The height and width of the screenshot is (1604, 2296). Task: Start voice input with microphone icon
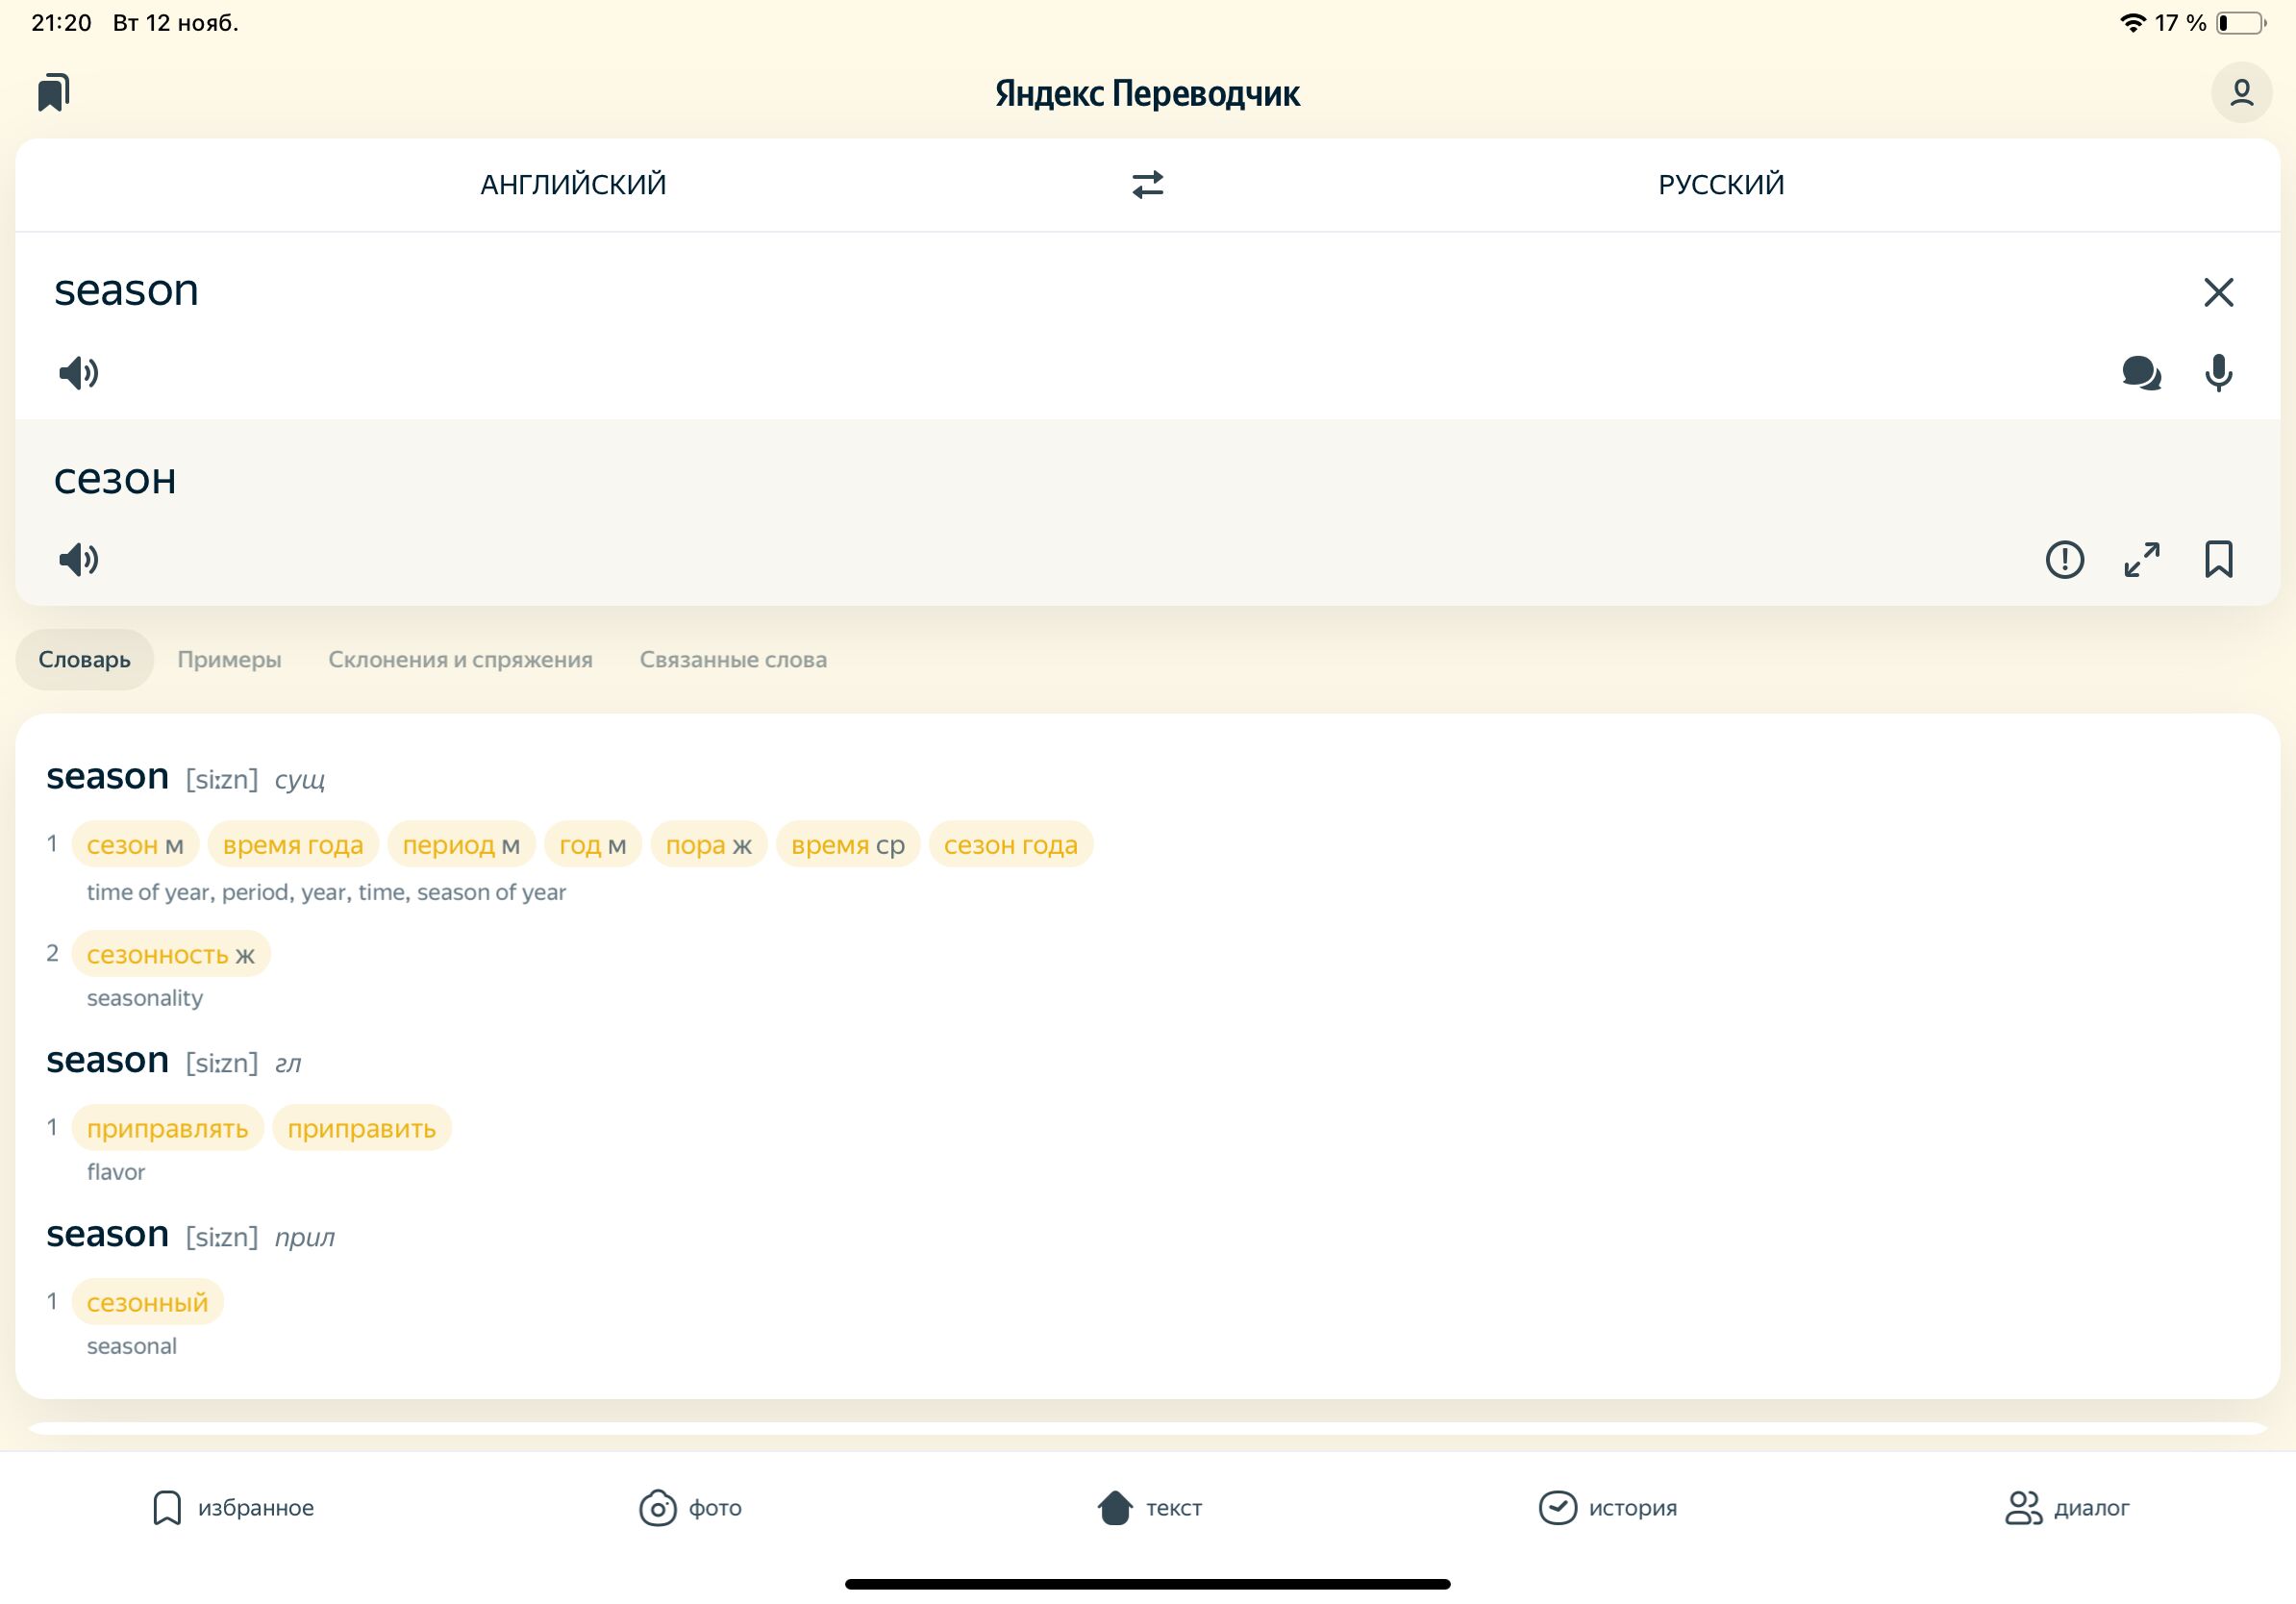2218,373
